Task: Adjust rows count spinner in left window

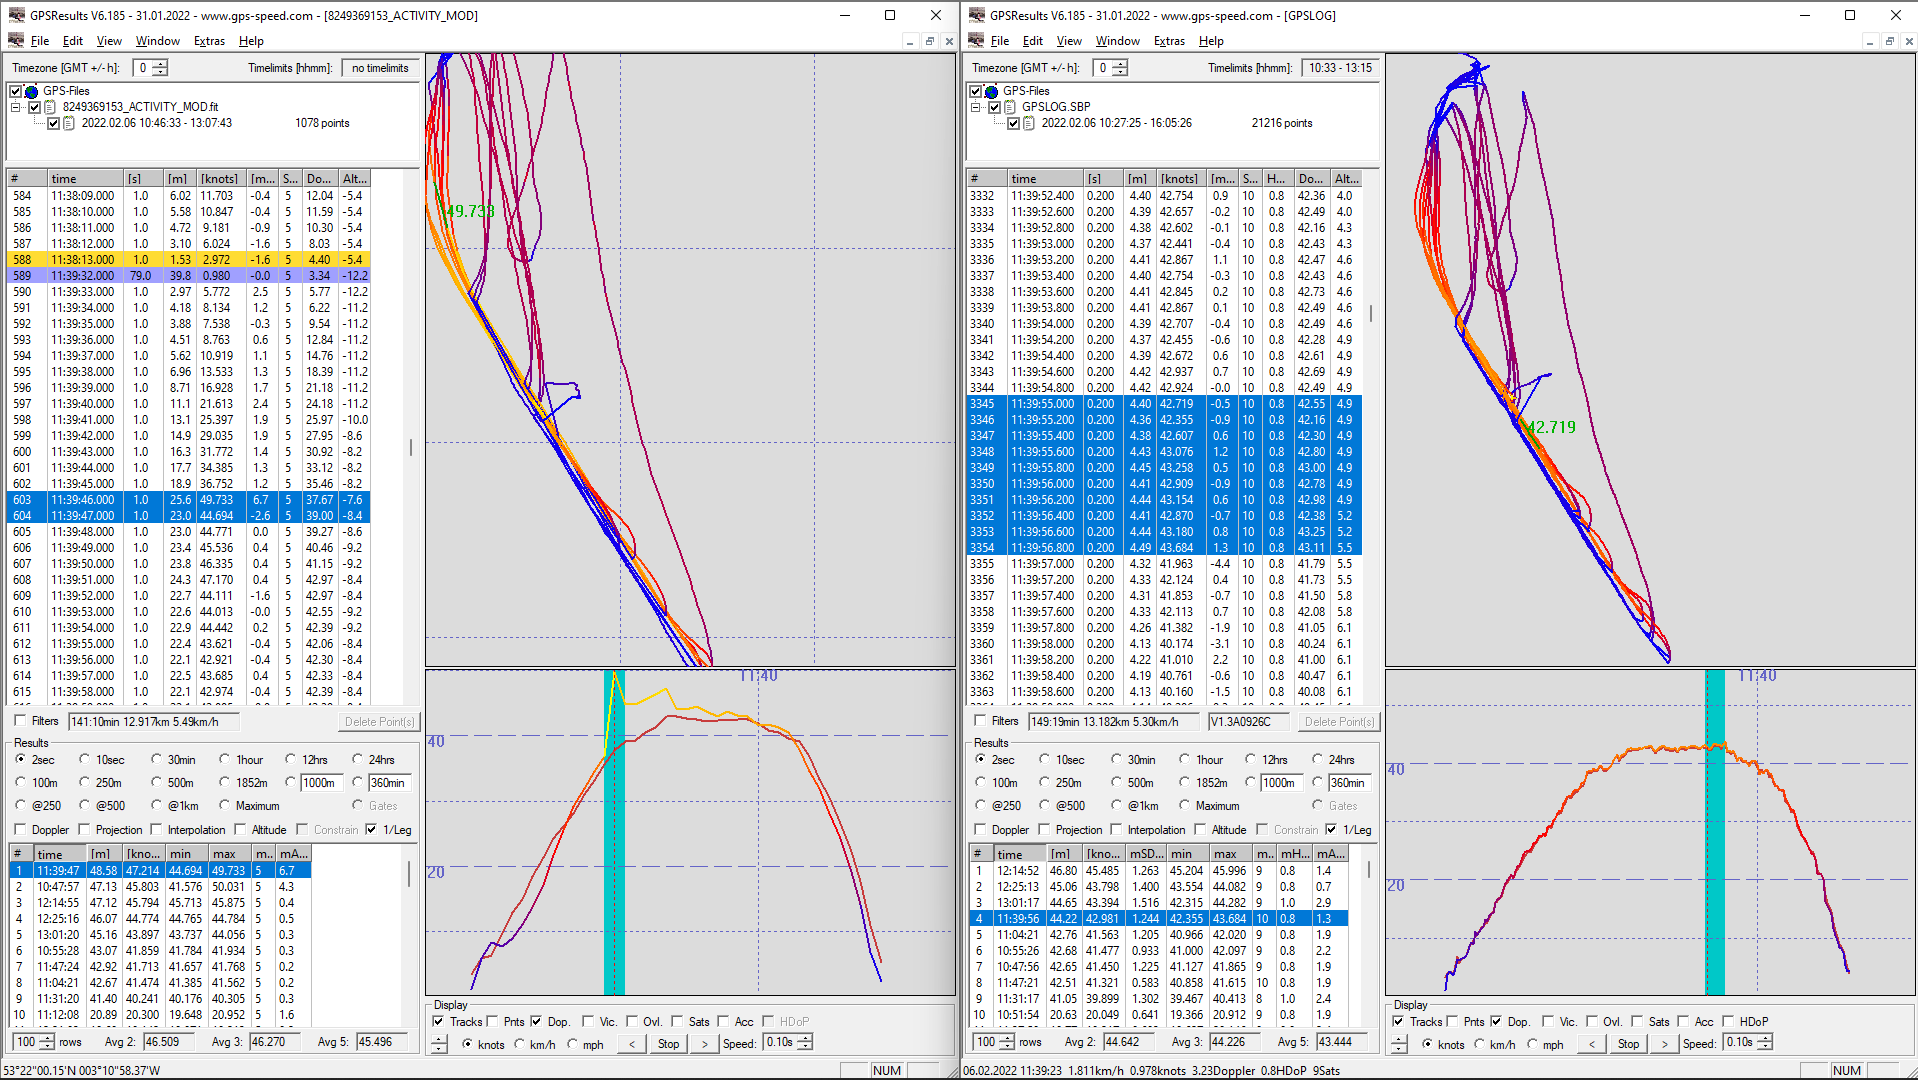Action: pyautogui.click(x=46, y=1042)
